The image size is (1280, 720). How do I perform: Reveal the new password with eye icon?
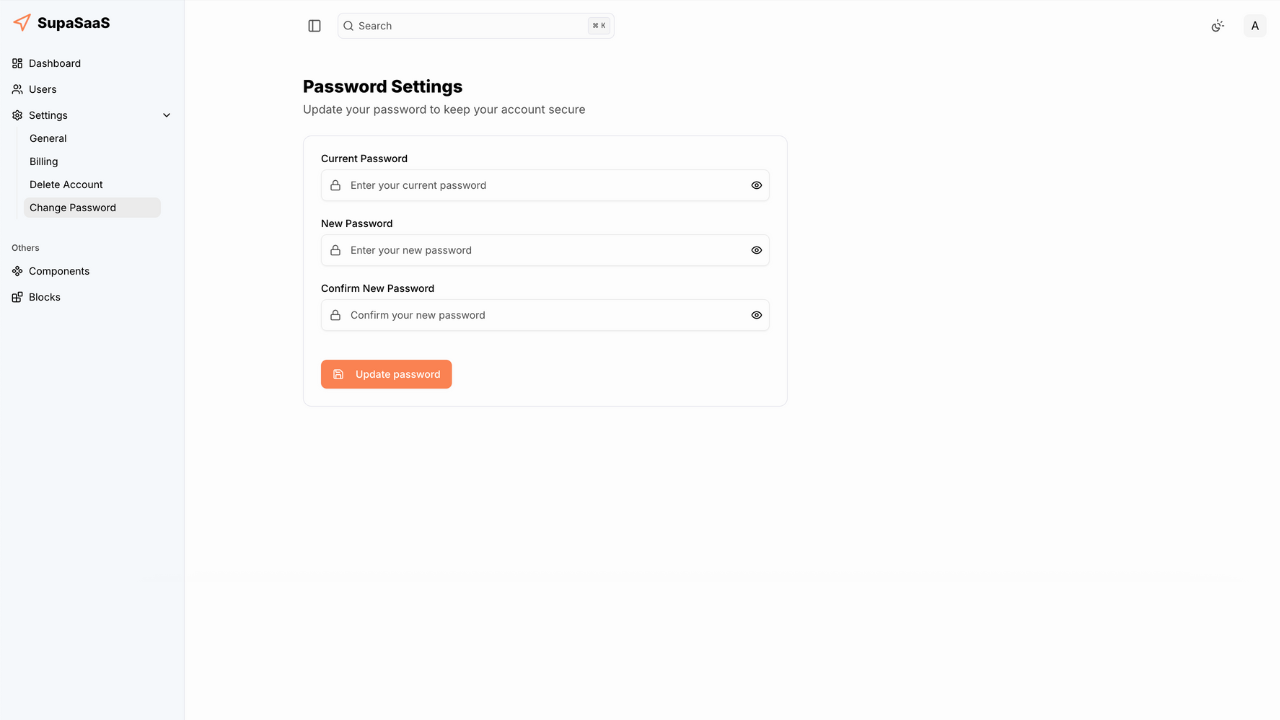[x=756, y=250]
